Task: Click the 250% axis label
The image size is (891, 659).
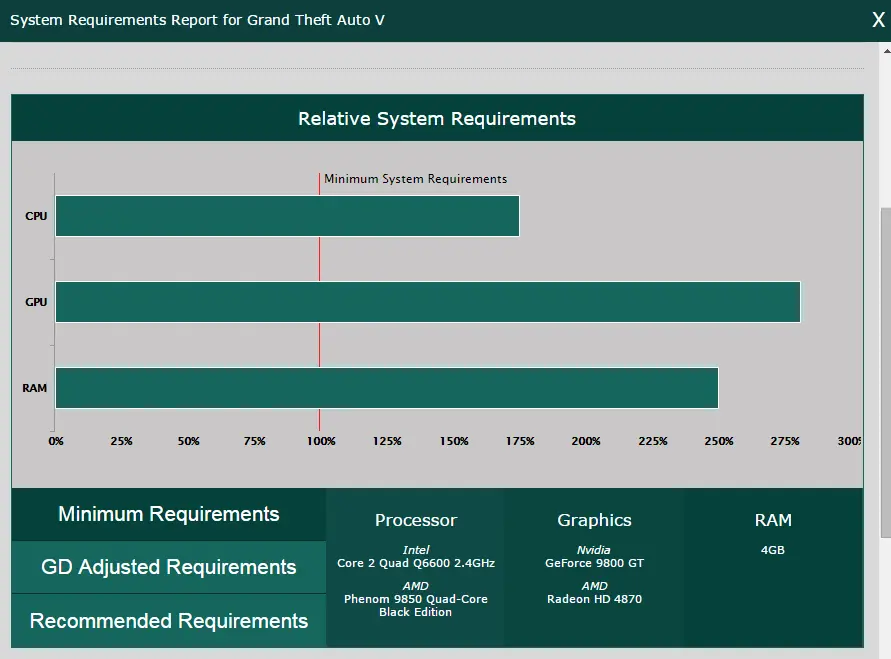Action: tap(719, 441)
